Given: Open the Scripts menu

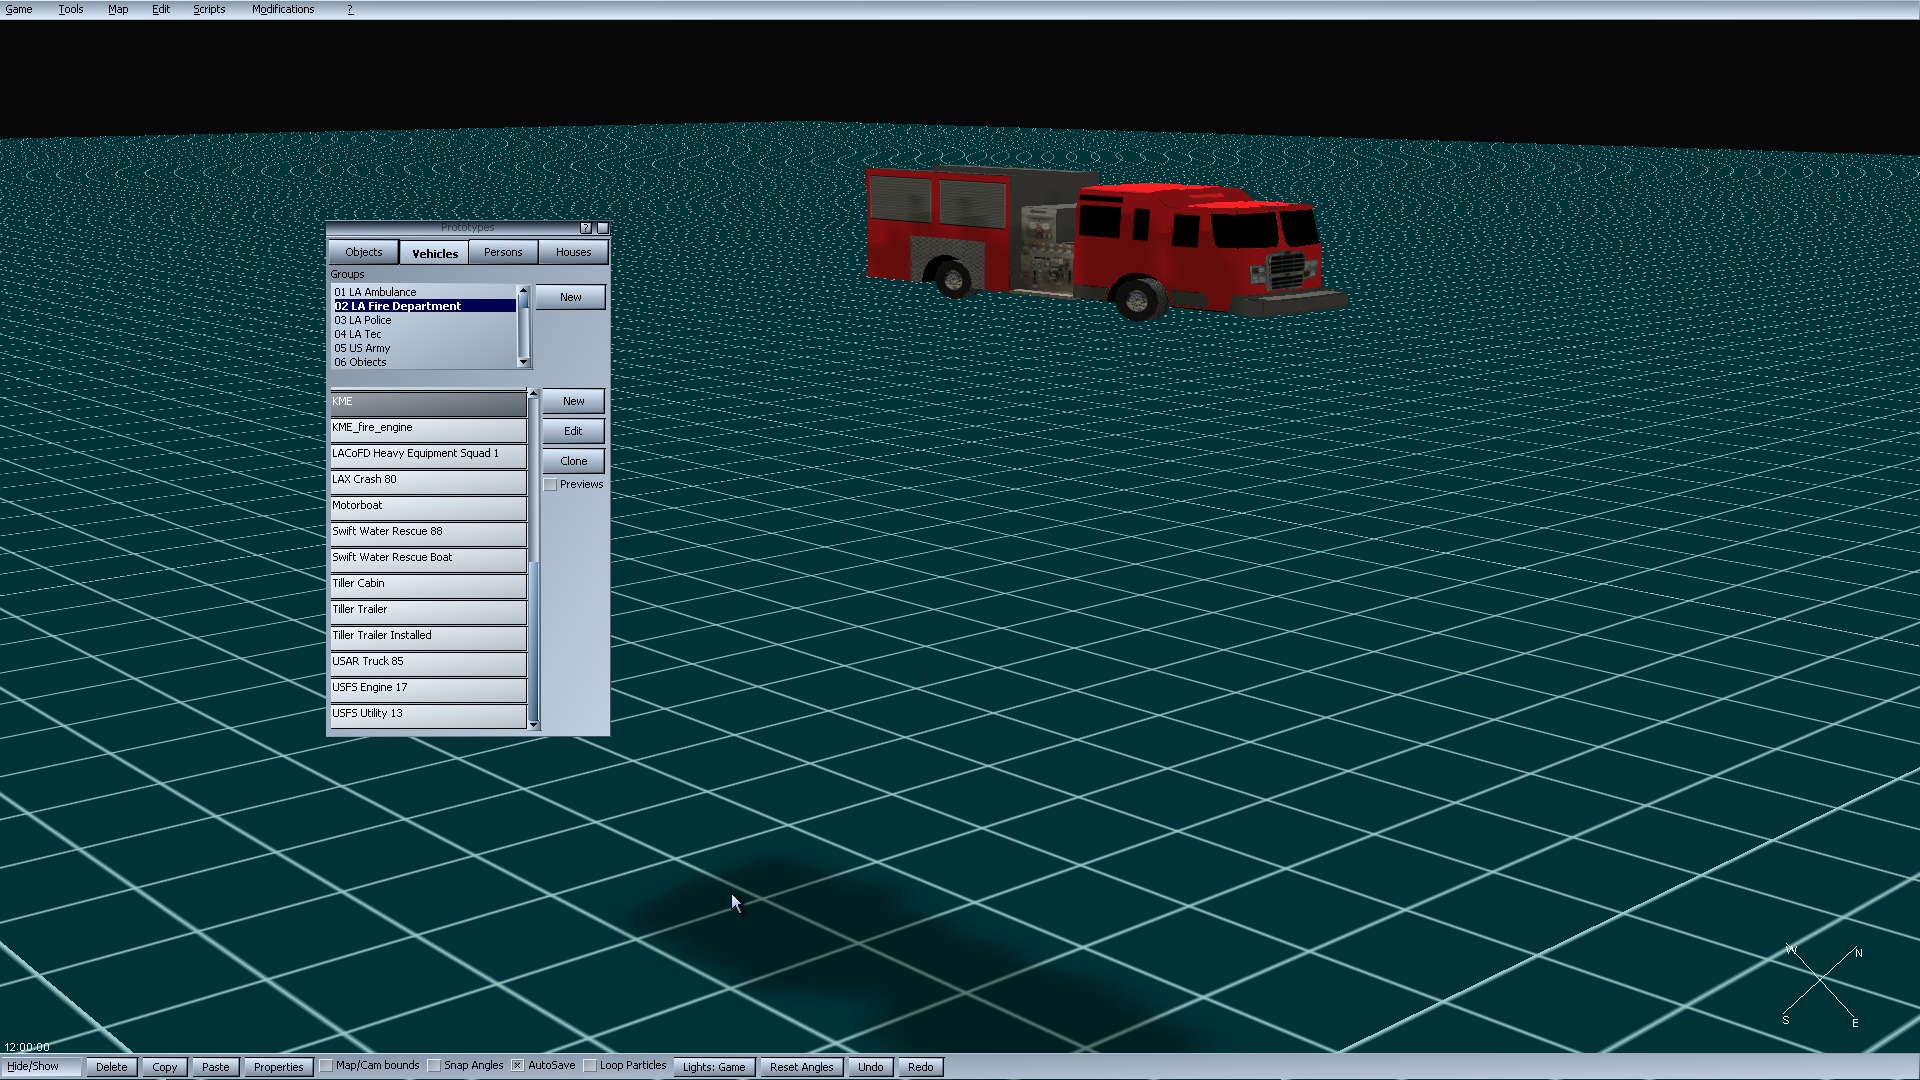Looking at the screenshot, I should tap(208, 9).
